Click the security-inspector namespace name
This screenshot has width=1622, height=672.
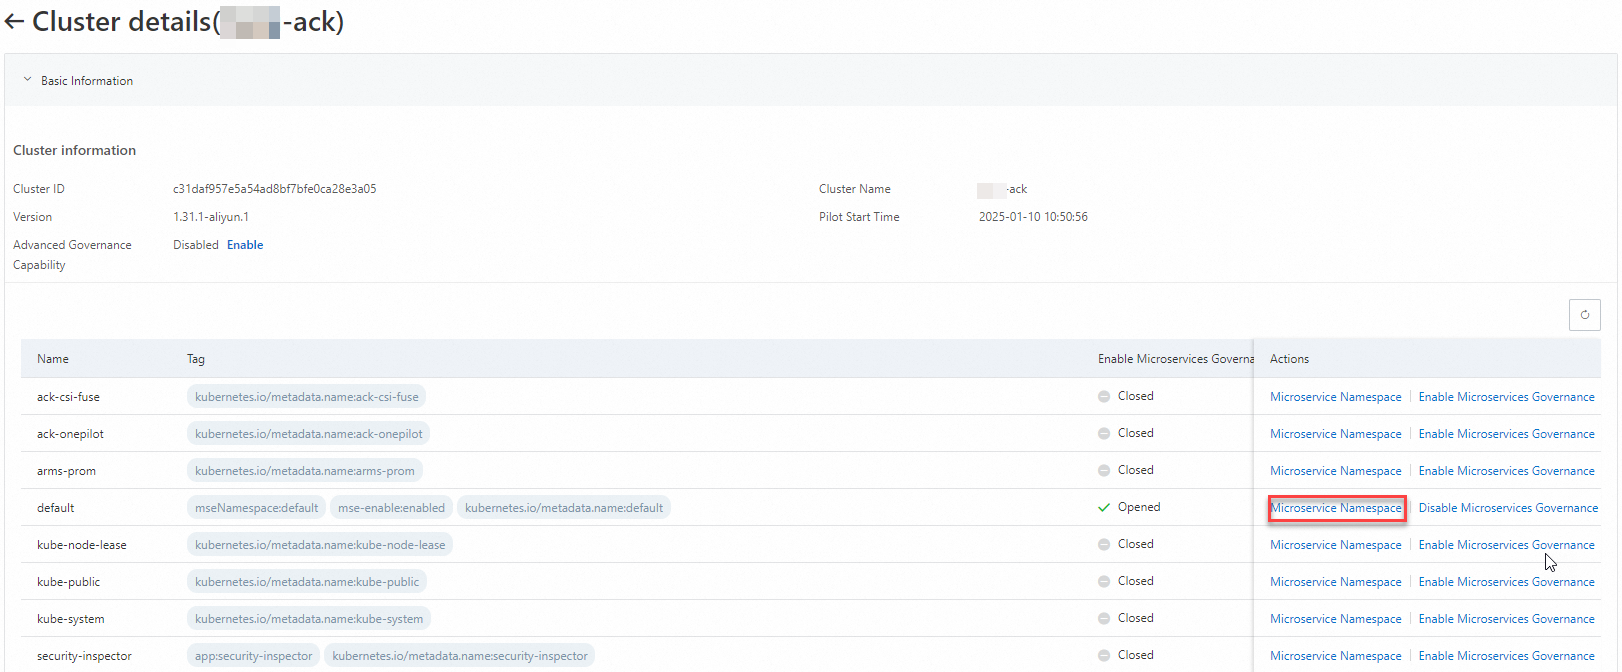click(x=84, y=656)
